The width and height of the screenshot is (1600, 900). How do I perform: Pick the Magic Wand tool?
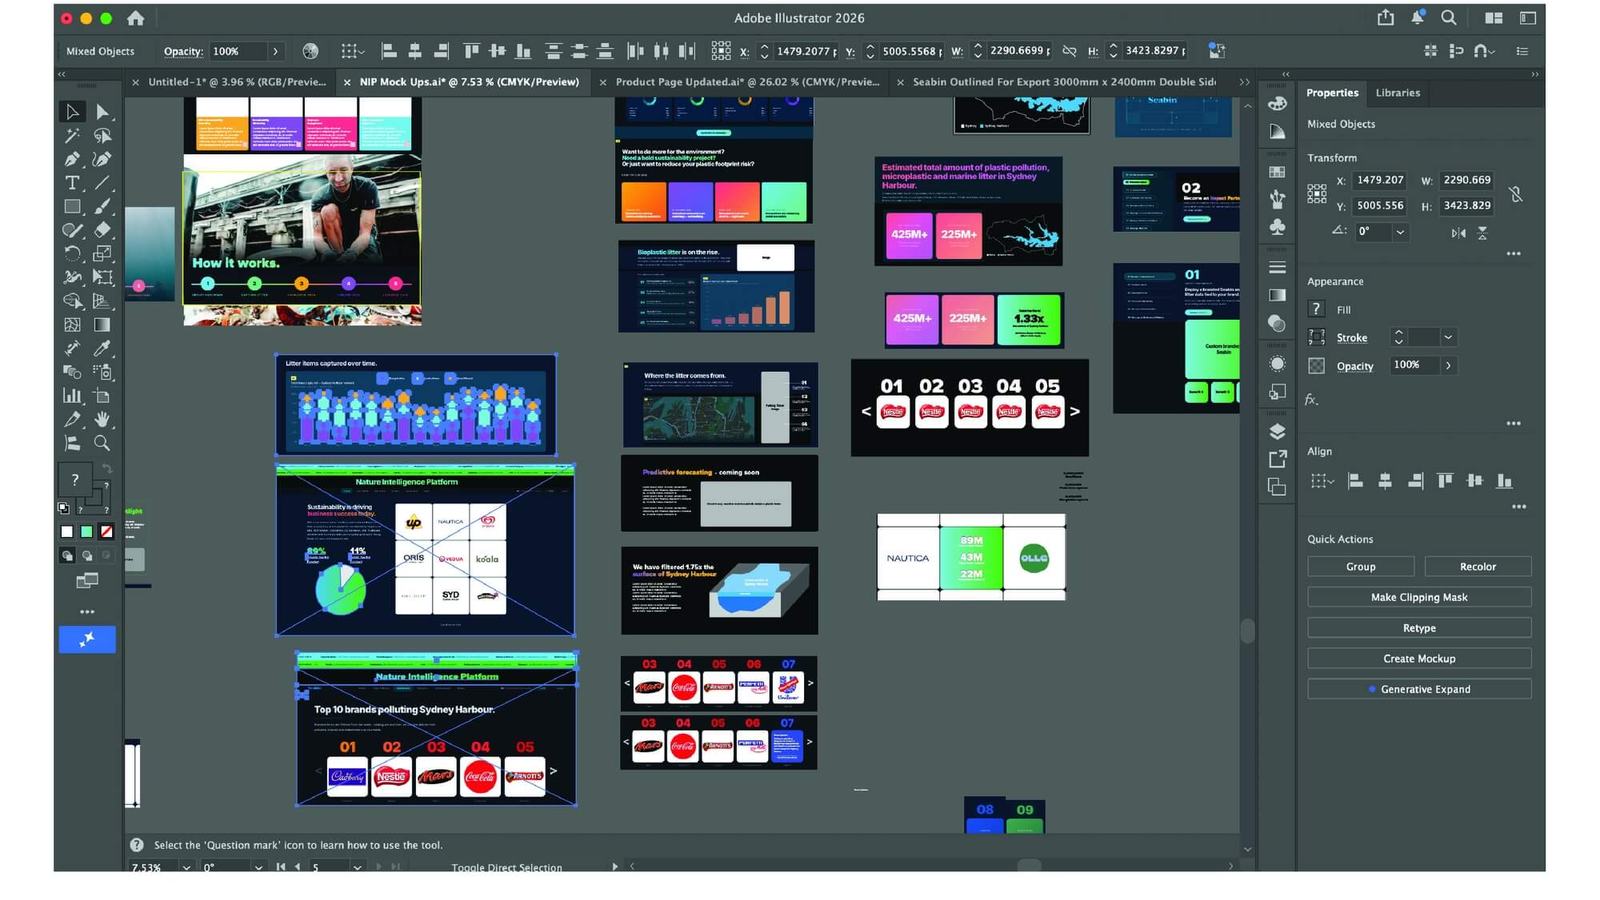click(x=72, y=136)
